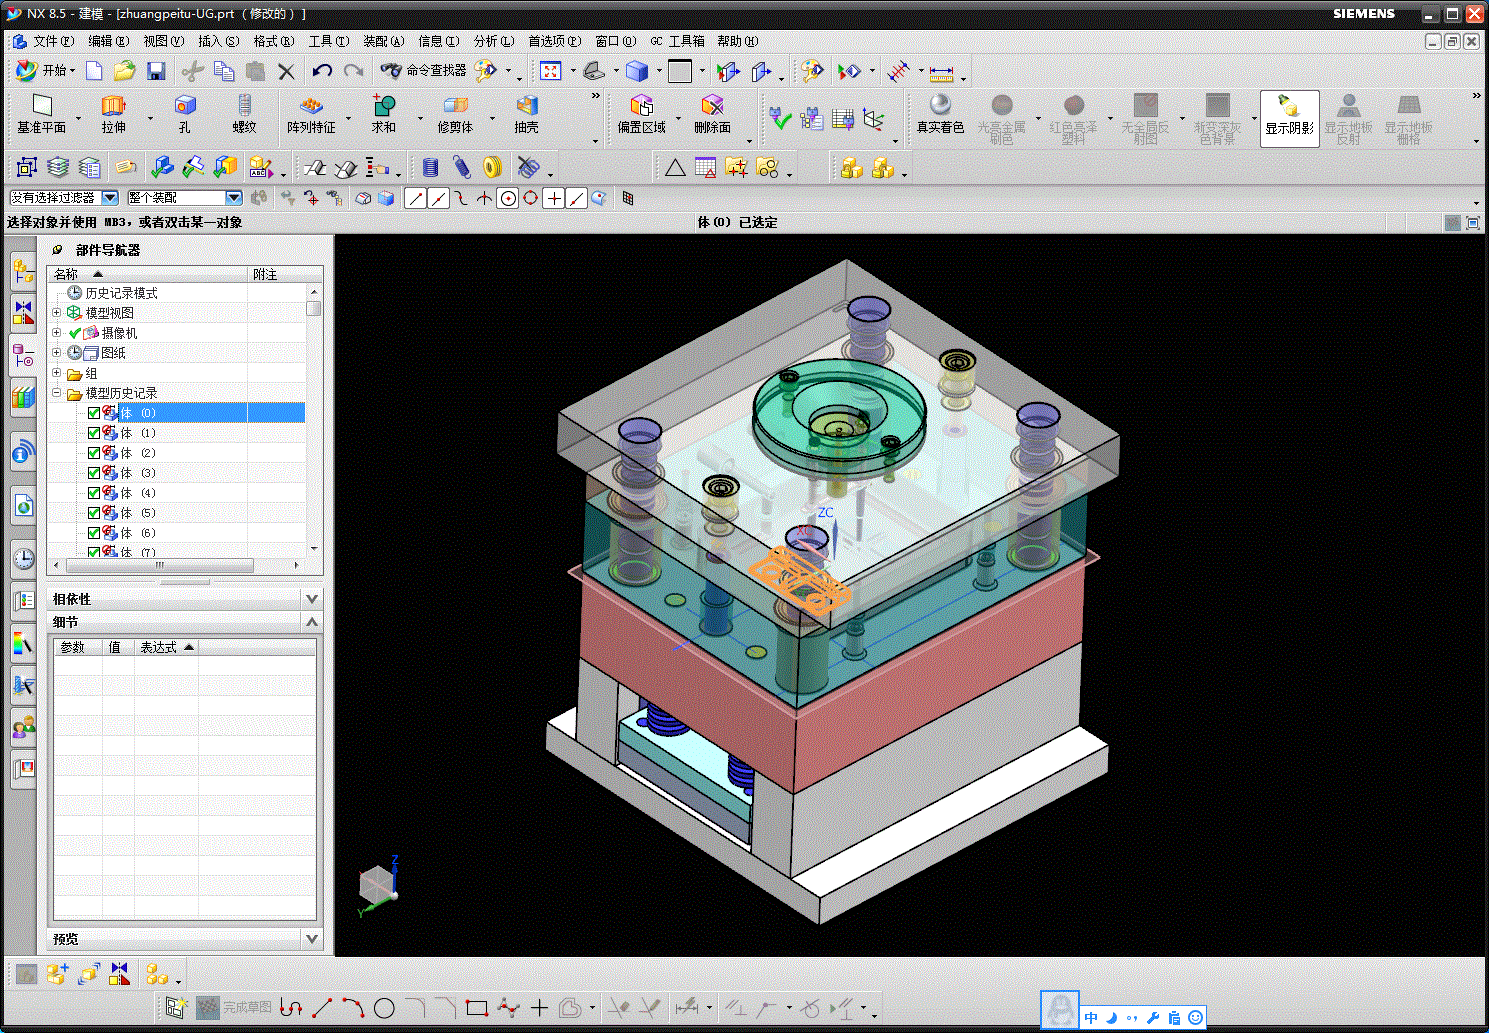
Task: Click the 表达式 column header
Action: (x=166, y=648)
